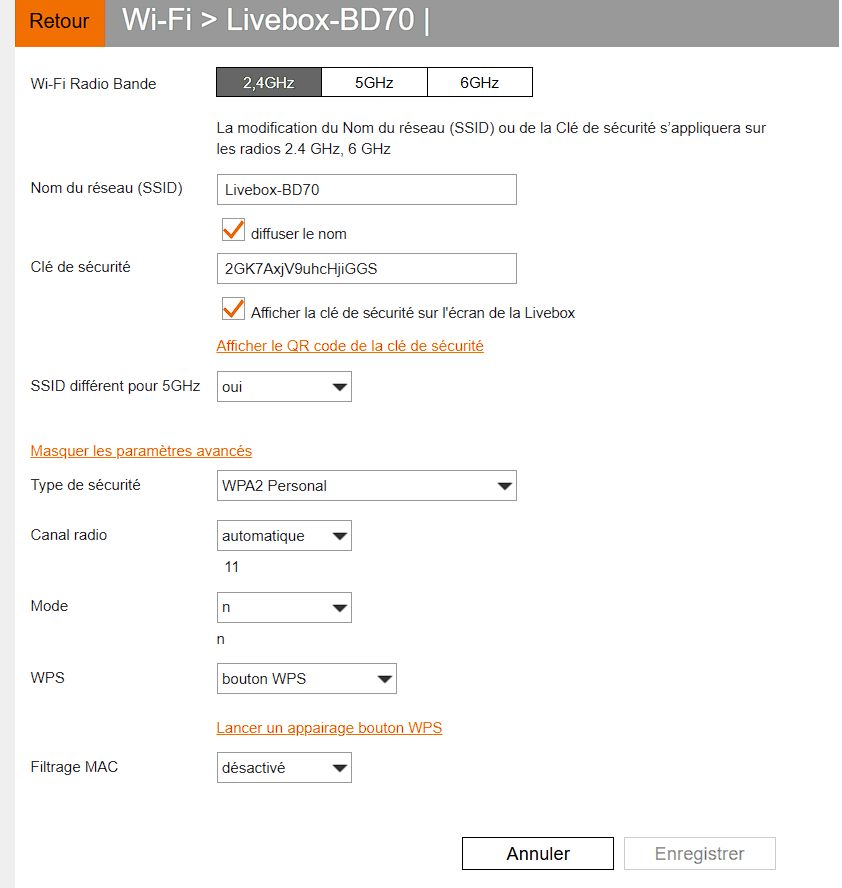Open the Canal radio dropdown
This screenshot has height=888, width=842.
click(284, 536)
